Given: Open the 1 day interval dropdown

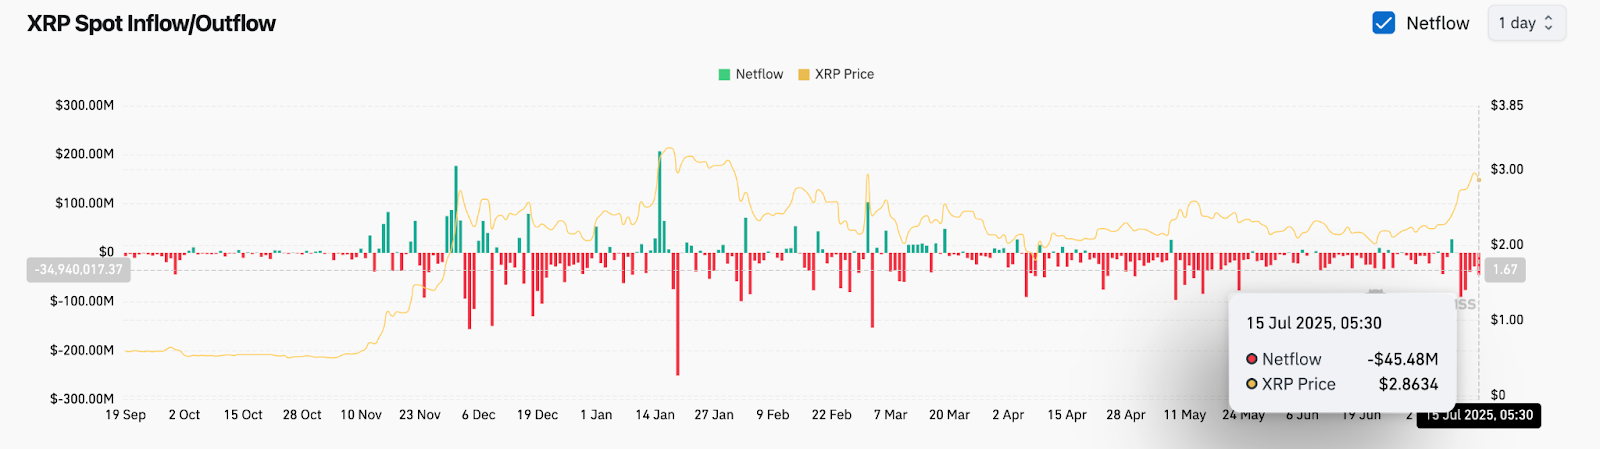Looking at the screenshot, I should pos(1526,23).
